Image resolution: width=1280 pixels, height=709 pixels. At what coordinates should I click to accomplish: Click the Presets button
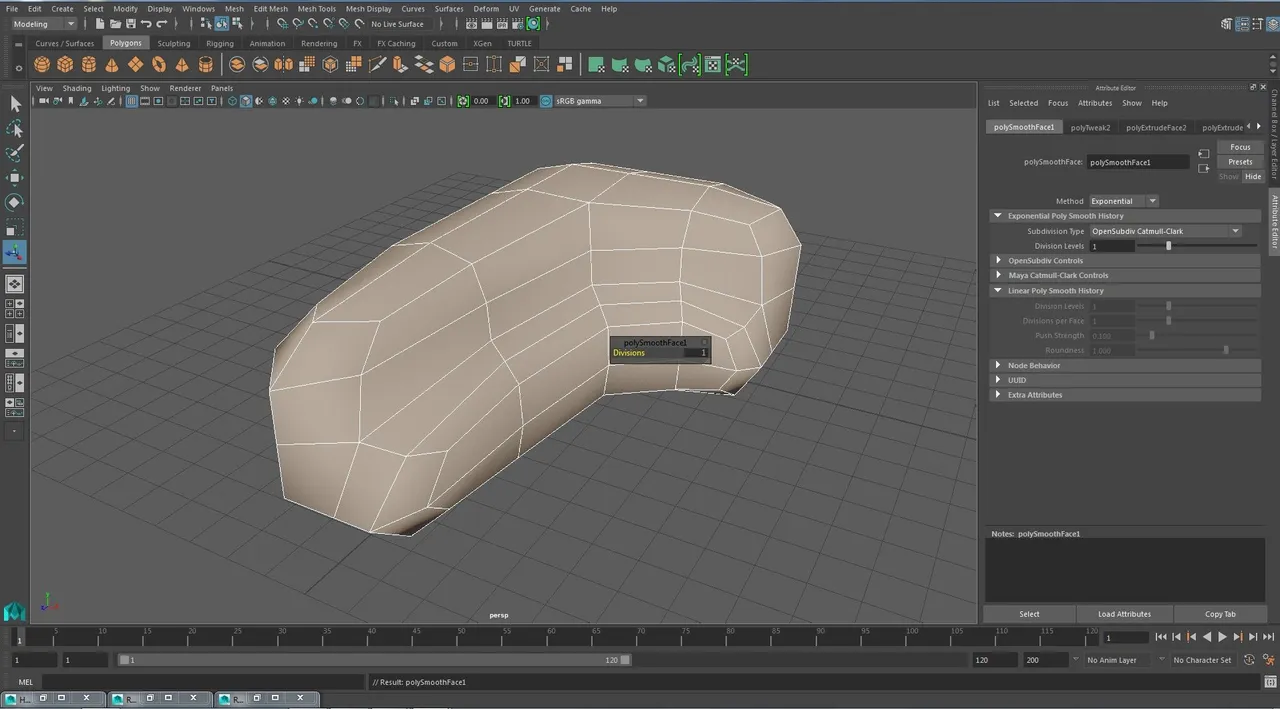pos(1240,162)
